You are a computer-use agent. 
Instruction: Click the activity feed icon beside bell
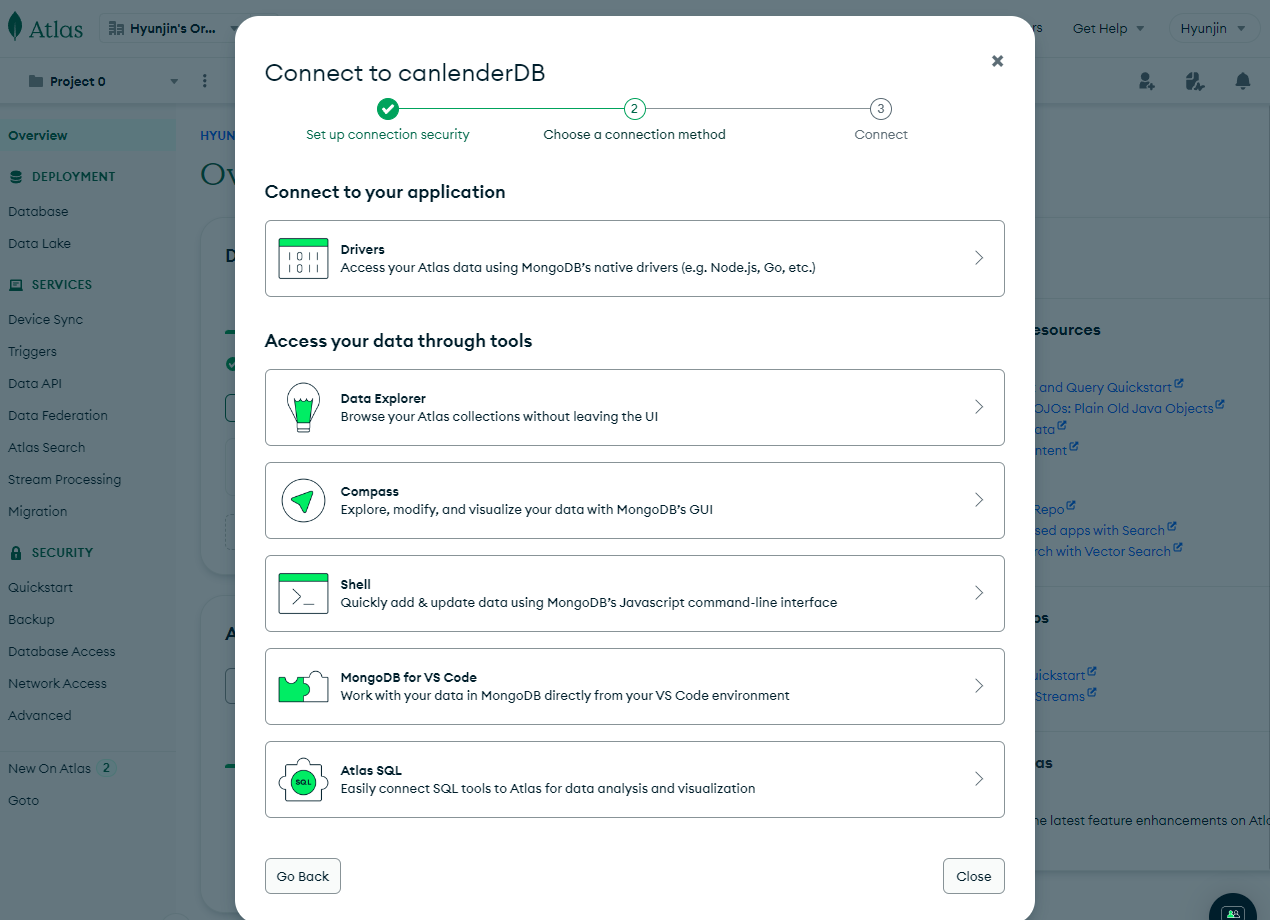coord(1194,81)
